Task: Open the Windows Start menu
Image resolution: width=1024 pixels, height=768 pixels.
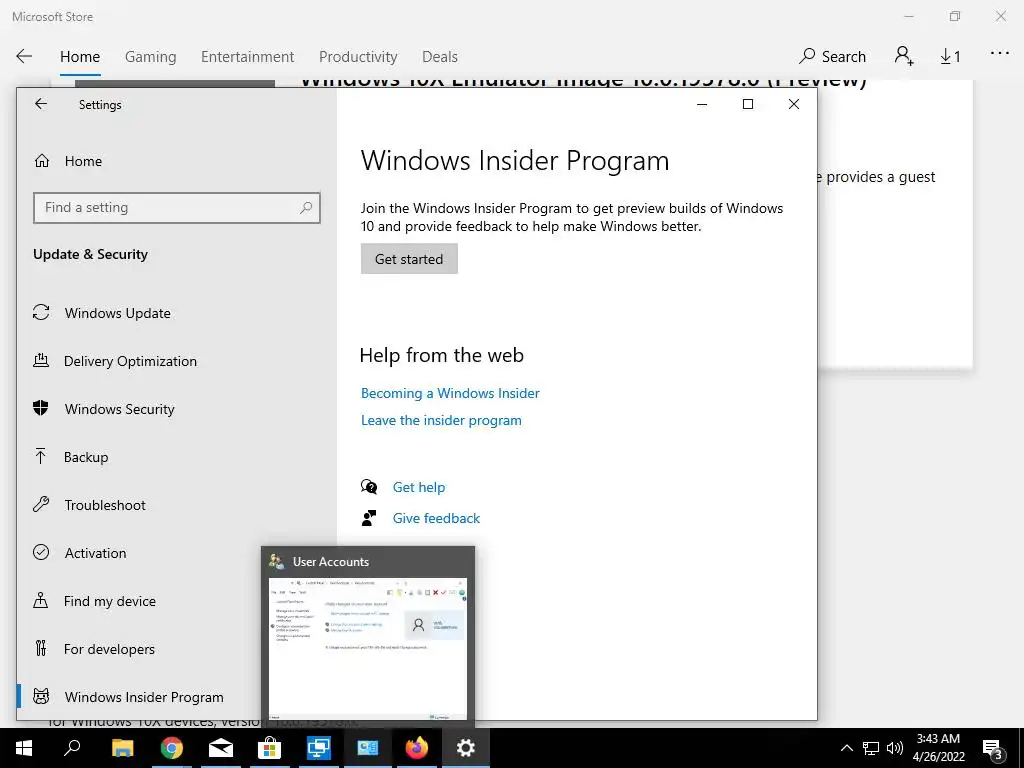Action: (24, 748)
